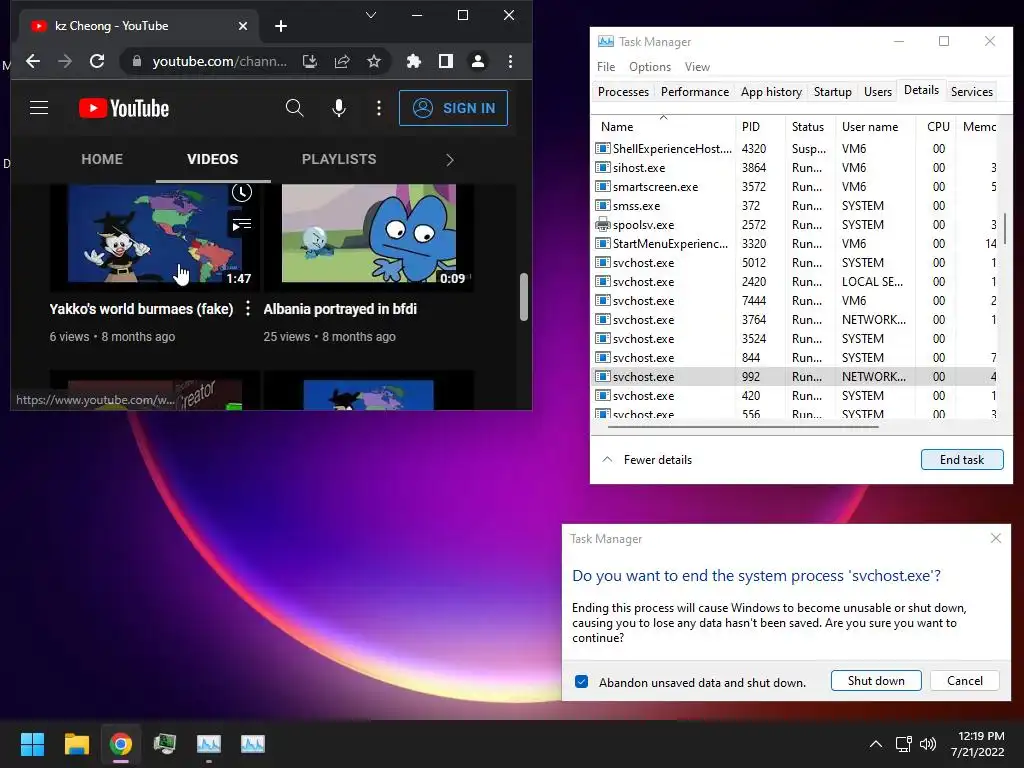Switch to Startup tab in Task Manager

(832, 92)
